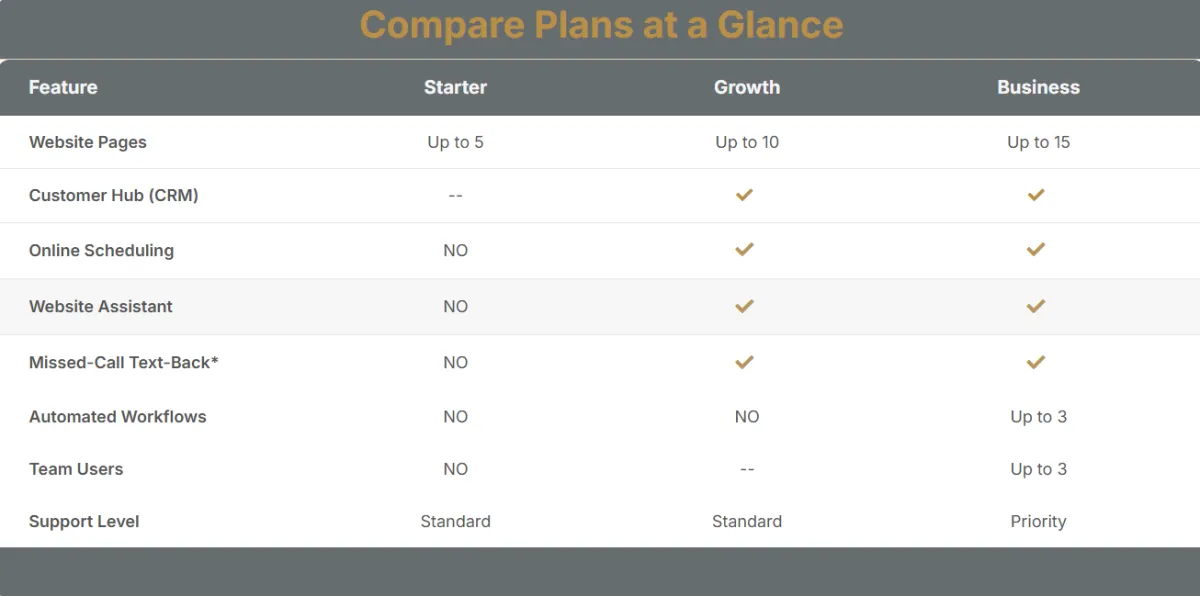Image resolution: width=1200 pixels, height=596 pixels.
Task: Click the Feature column header
Action: (x=63, y=87)
